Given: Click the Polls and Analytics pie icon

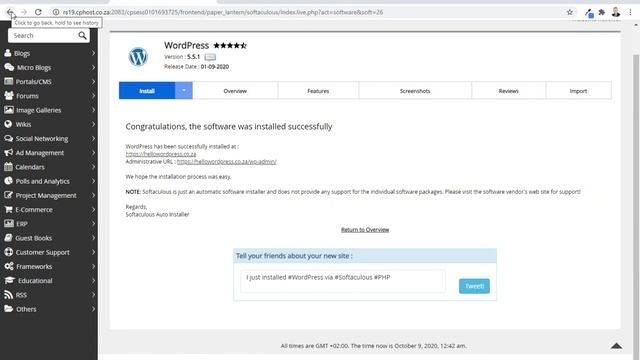Looking at the screenshot, I should point(8,181).
